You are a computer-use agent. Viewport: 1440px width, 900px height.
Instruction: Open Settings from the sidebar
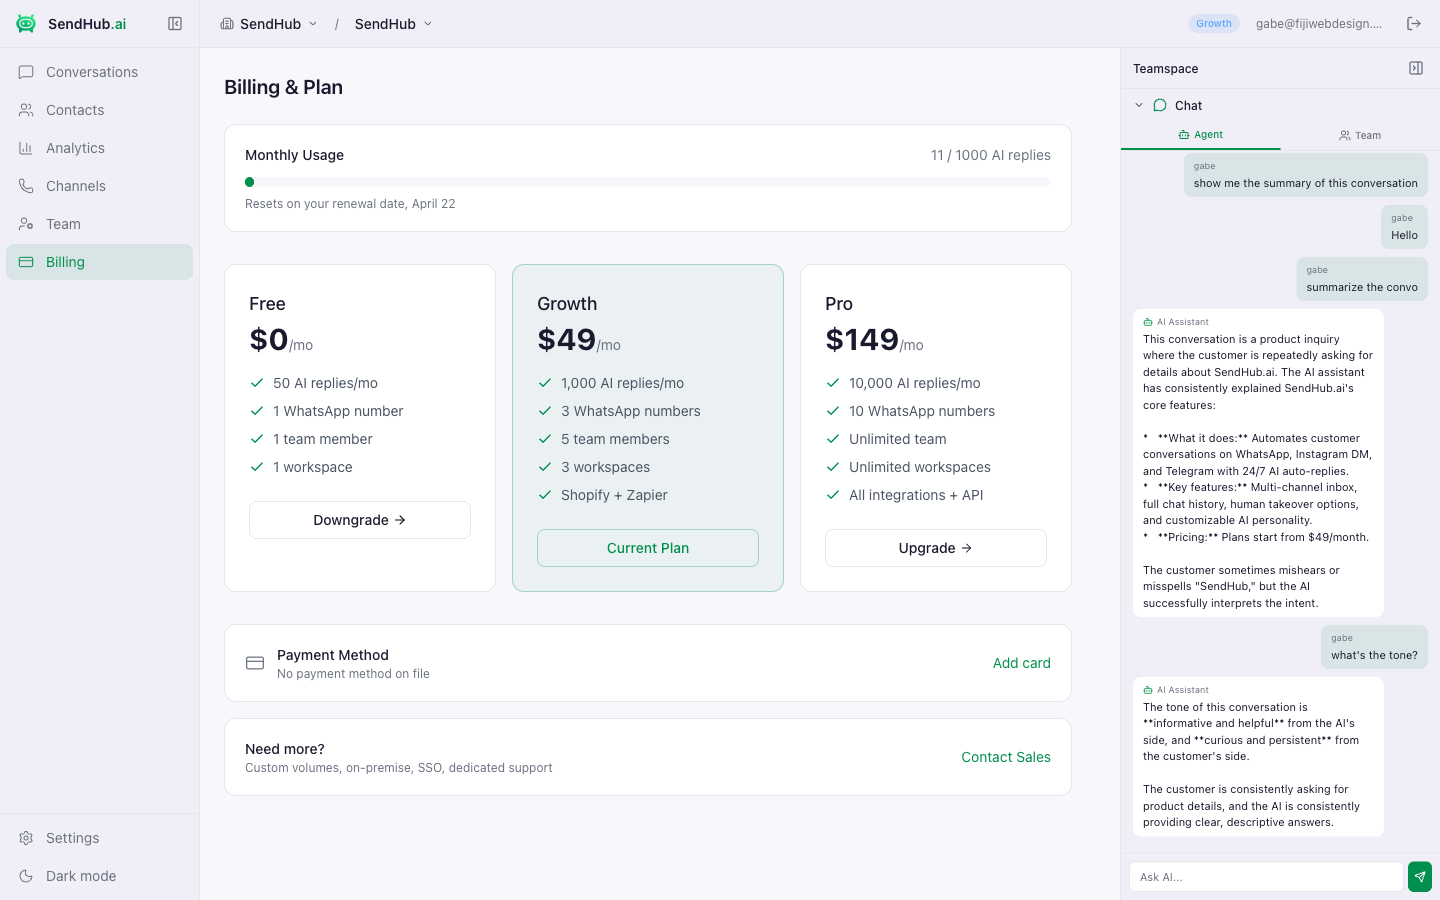click(99, 838)
